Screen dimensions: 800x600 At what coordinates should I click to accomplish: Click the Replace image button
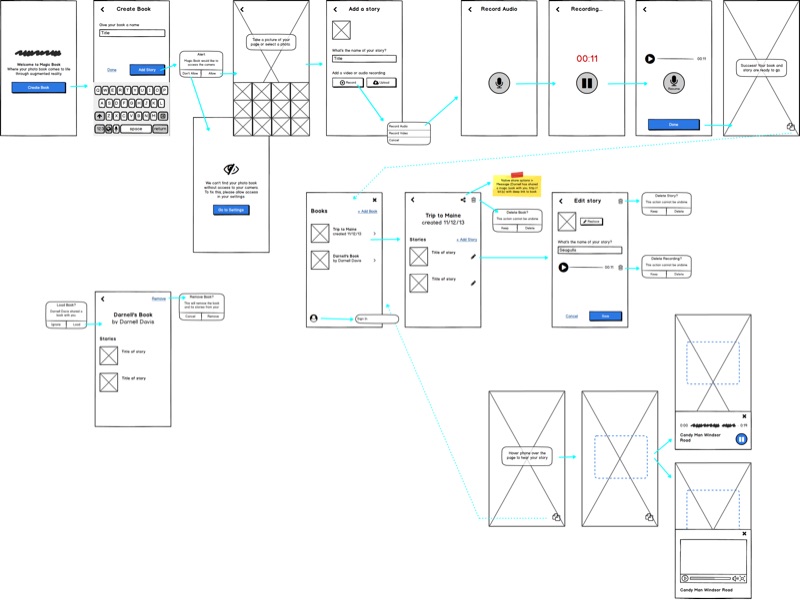click(x=591, y=221)
